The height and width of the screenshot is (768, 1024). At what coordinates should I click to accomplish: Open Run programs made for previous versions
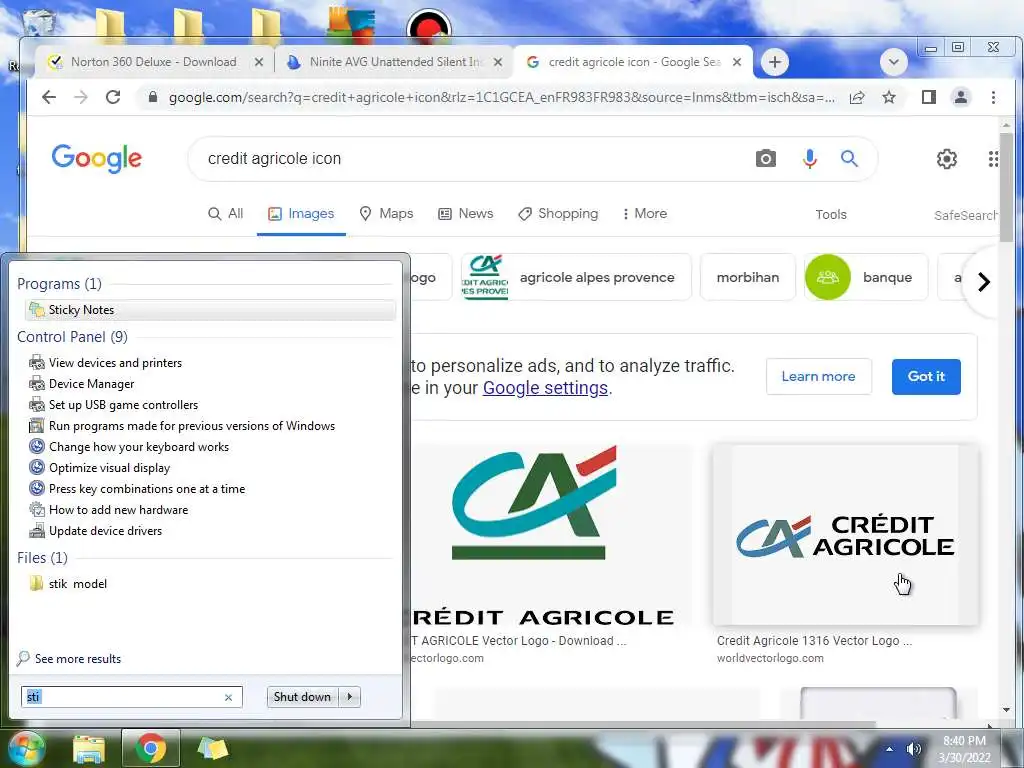coord(191,426)
